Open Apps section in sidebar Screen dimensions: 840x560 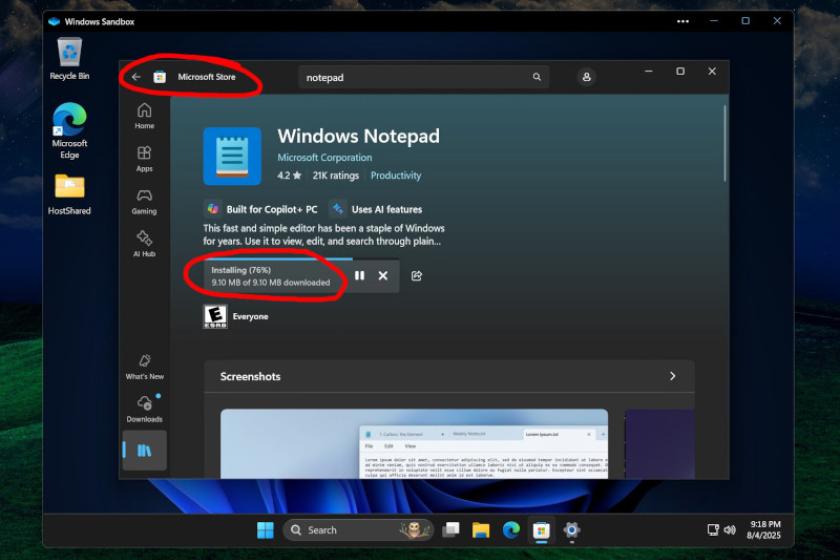point(144,159)
